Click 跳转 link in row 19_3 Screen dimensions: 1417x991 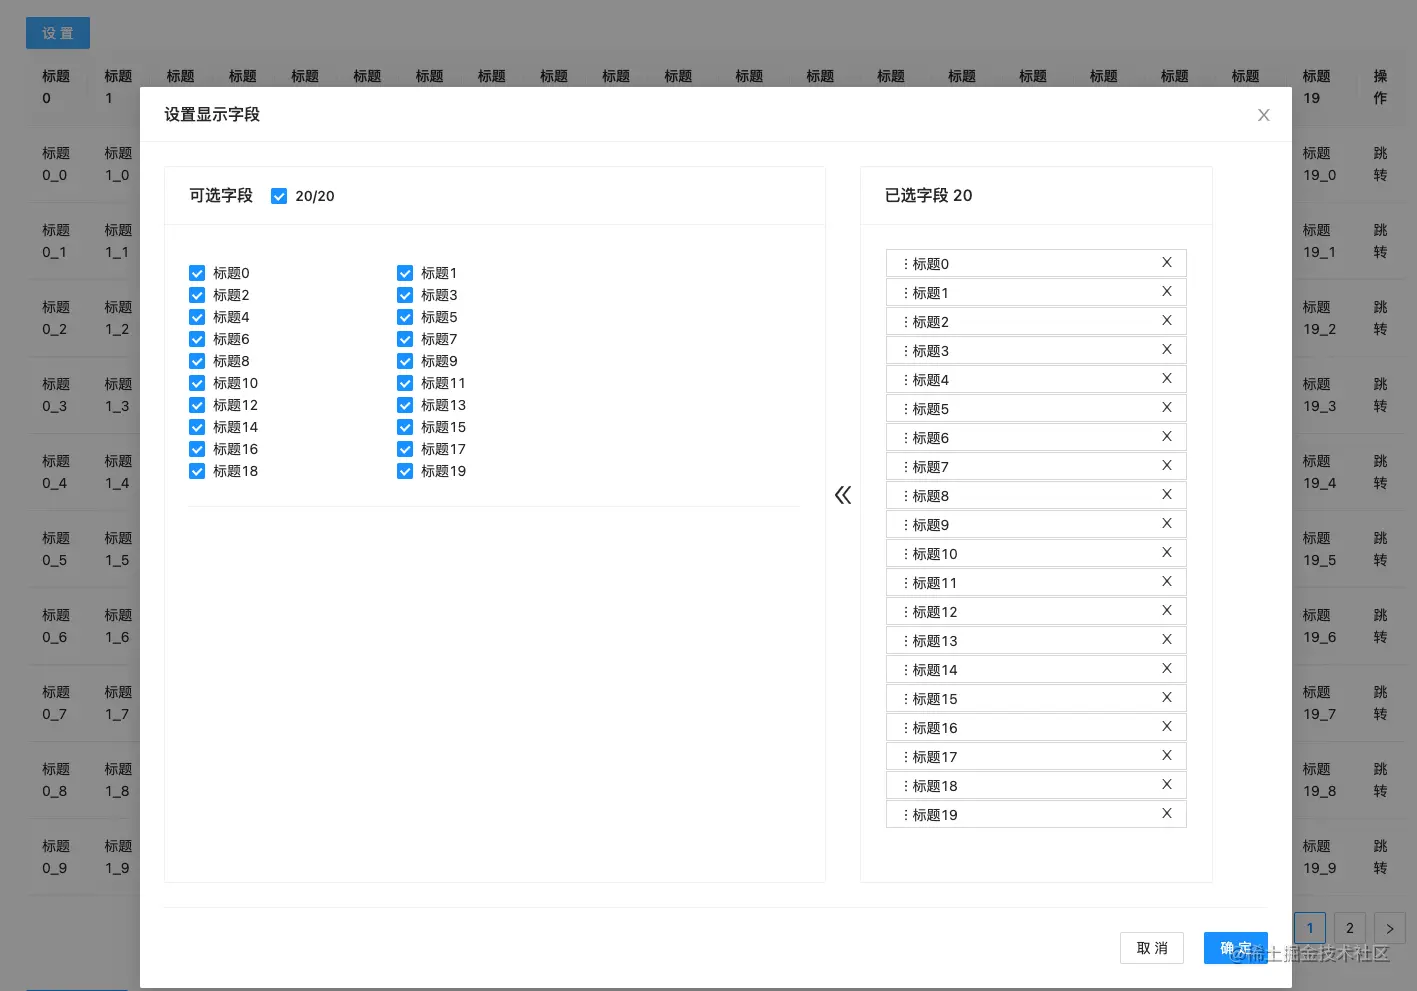(1380, 395)
